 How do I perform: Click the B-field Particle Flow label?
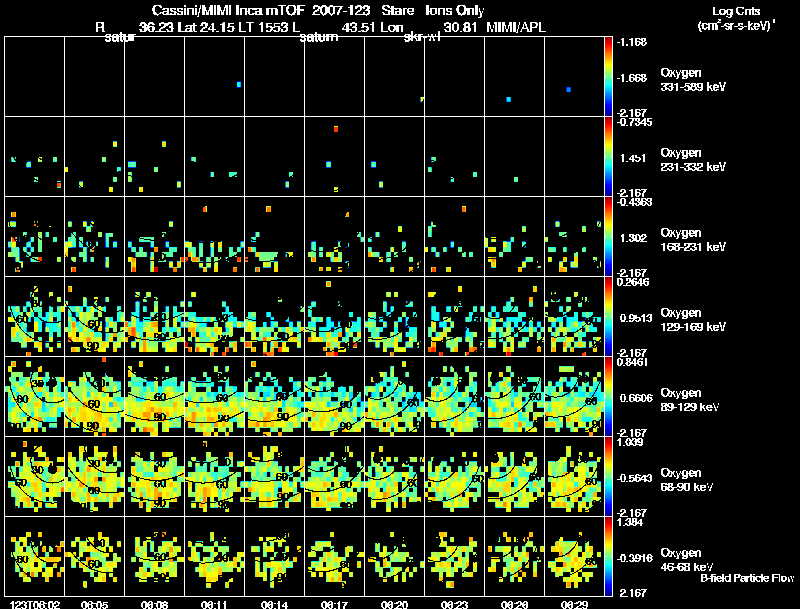747,578
